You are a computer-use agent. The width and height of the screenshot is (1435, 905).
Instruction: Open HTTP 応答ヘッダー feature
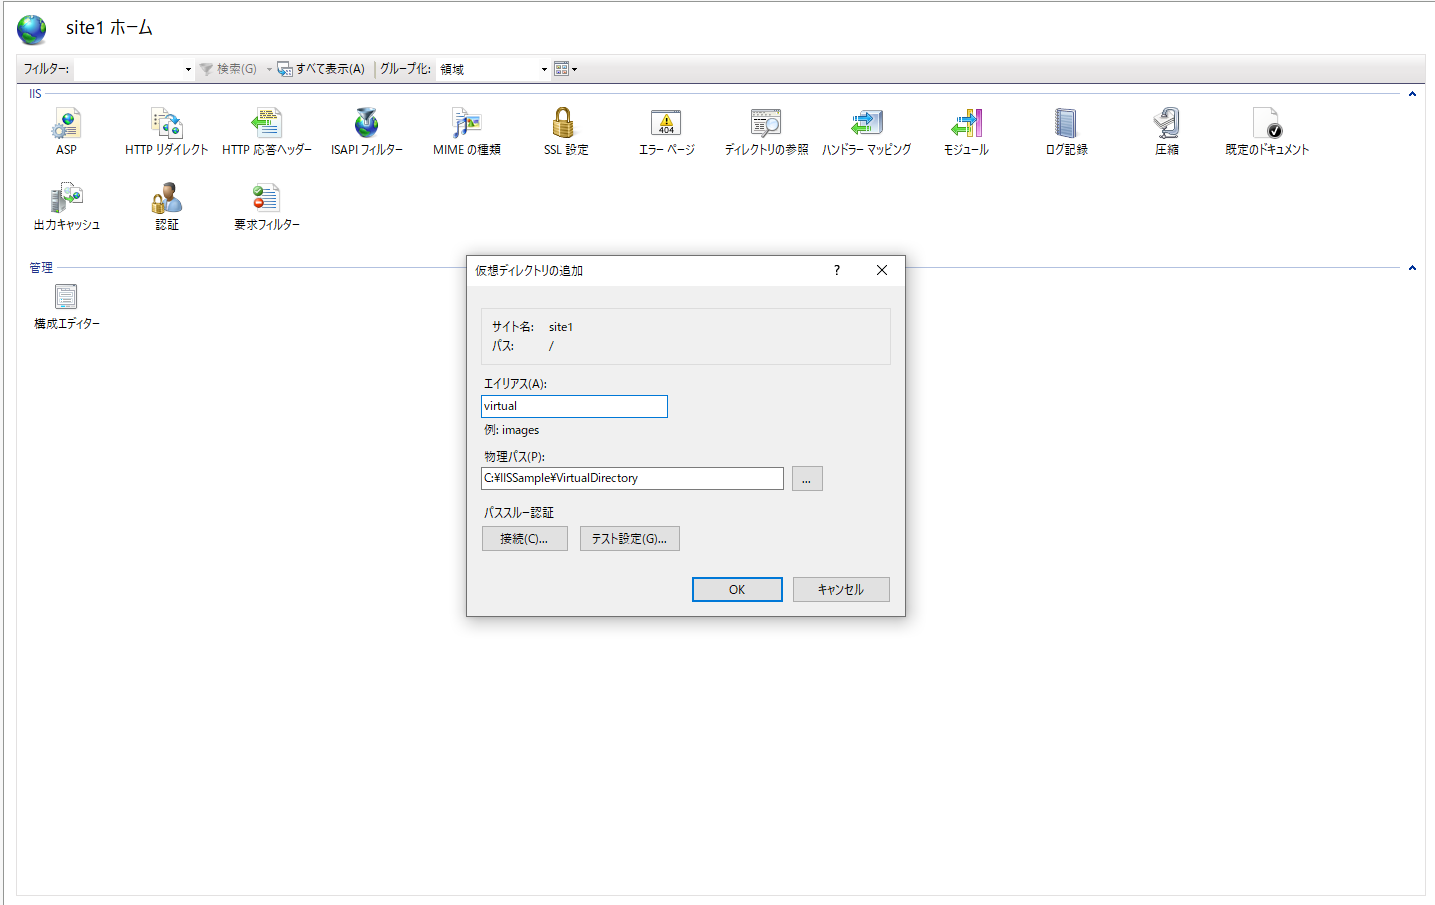click(x=266, y=132)
